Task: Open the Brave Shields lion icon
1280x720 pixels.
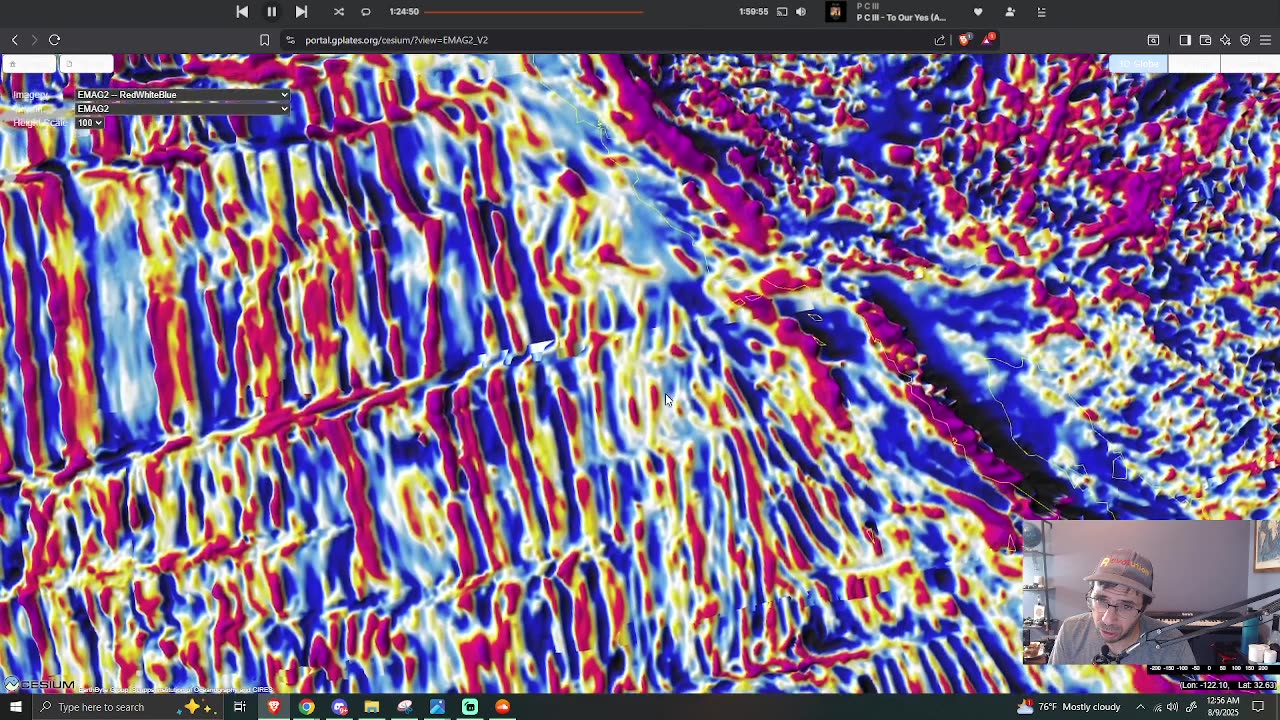Action: [963, 40]
